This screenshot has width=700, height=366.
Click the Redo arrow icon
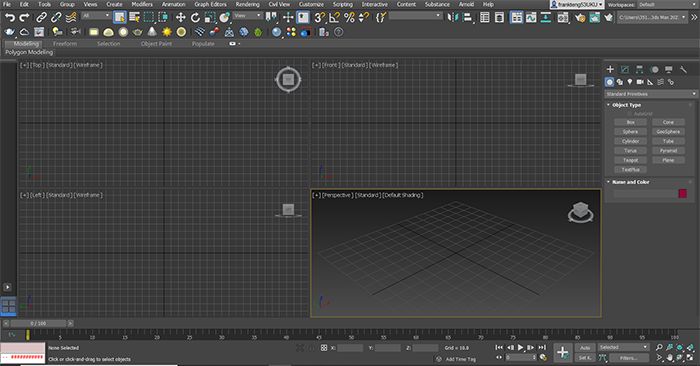point(24,17)
